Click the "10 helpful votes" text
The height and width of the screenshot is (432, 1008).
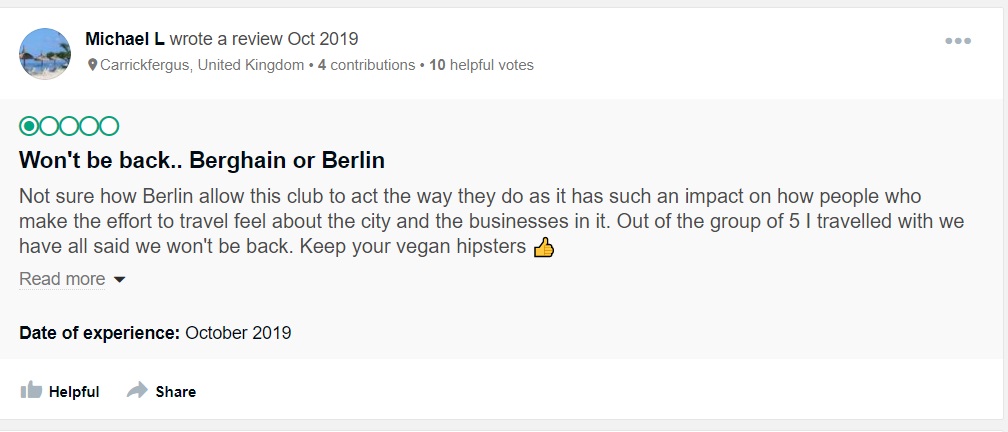point(481,65)
